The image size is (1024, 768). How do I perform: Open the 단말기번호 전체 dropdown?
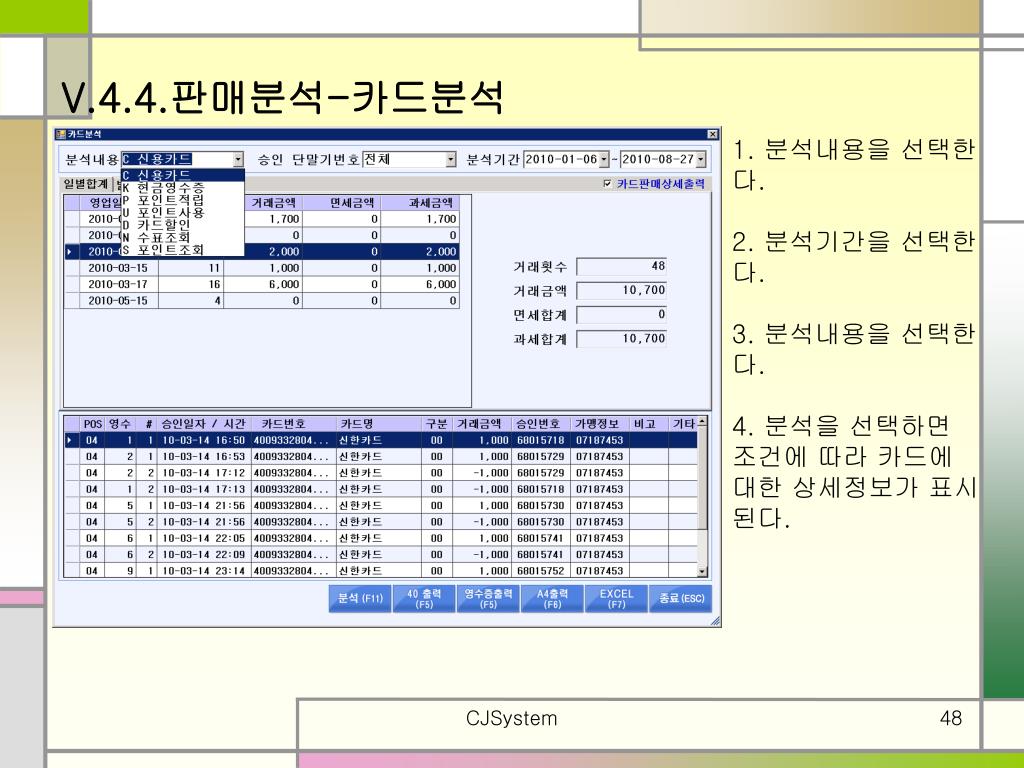(451, 159)
